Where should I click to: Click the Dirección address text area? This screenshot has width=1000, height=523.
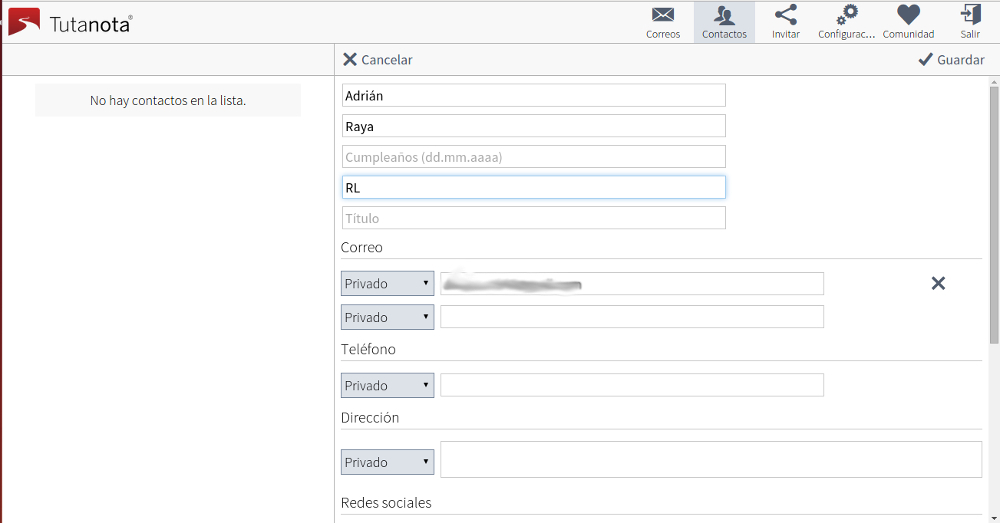pyautogui.click(x=711, y=460)
